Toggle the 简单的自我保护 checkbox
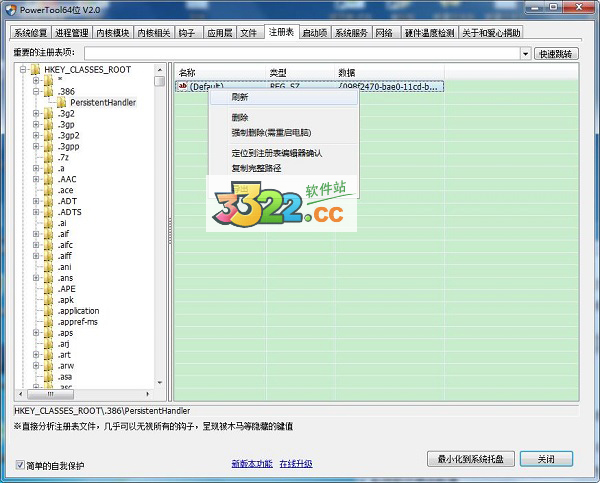The image size is (600, 483). click(20, 465)
